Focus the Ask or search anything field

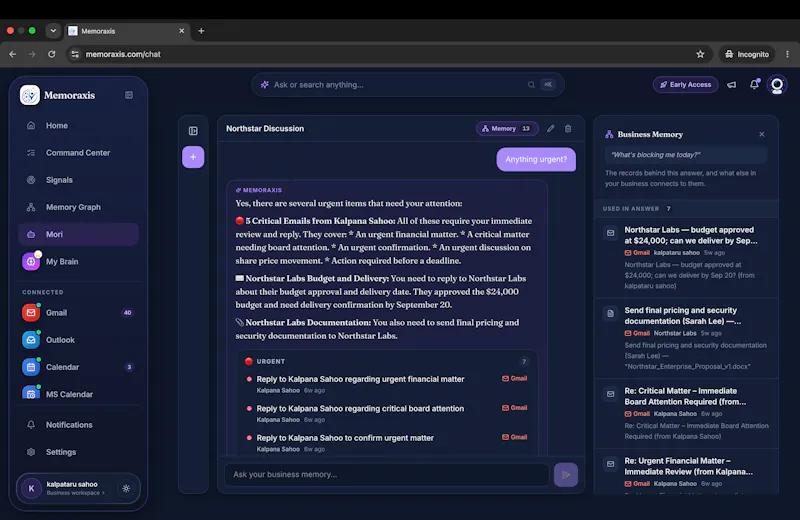pyautogui.click(x=407, y=85)
